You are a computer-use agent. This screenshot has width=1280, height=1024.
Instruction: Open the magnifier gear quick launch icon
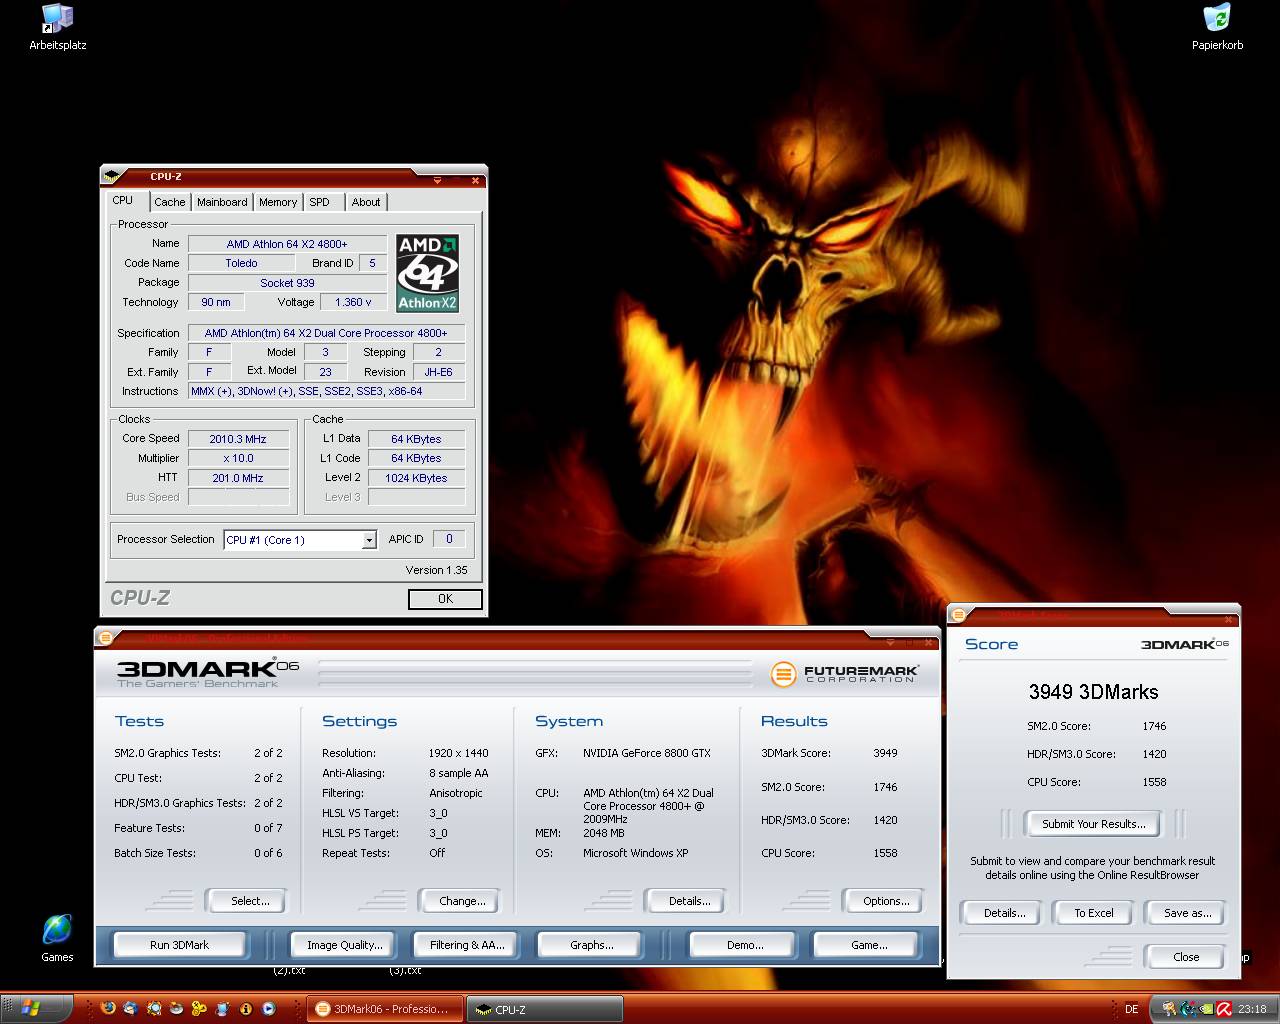[x=154, y=1008]
